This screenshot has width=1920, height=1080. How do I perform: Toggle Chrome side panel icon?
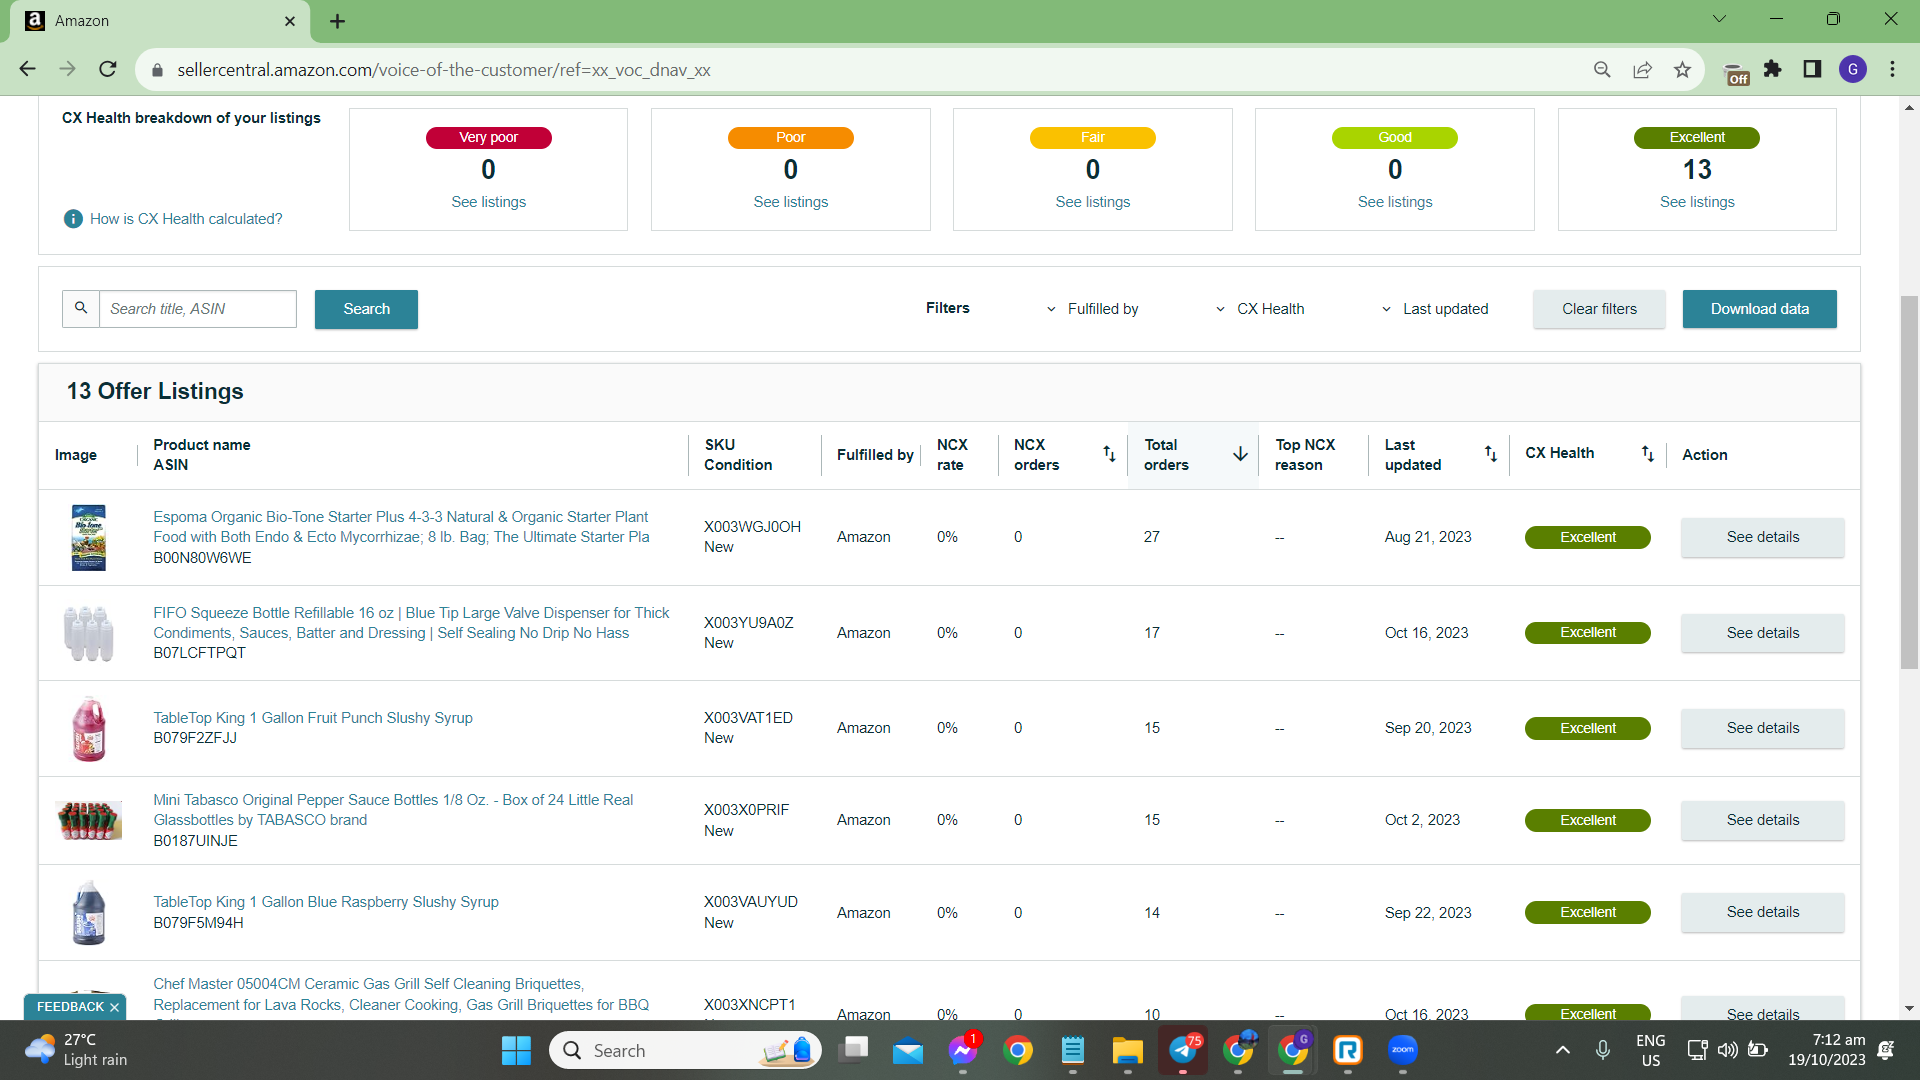[x=1812, y=69]
